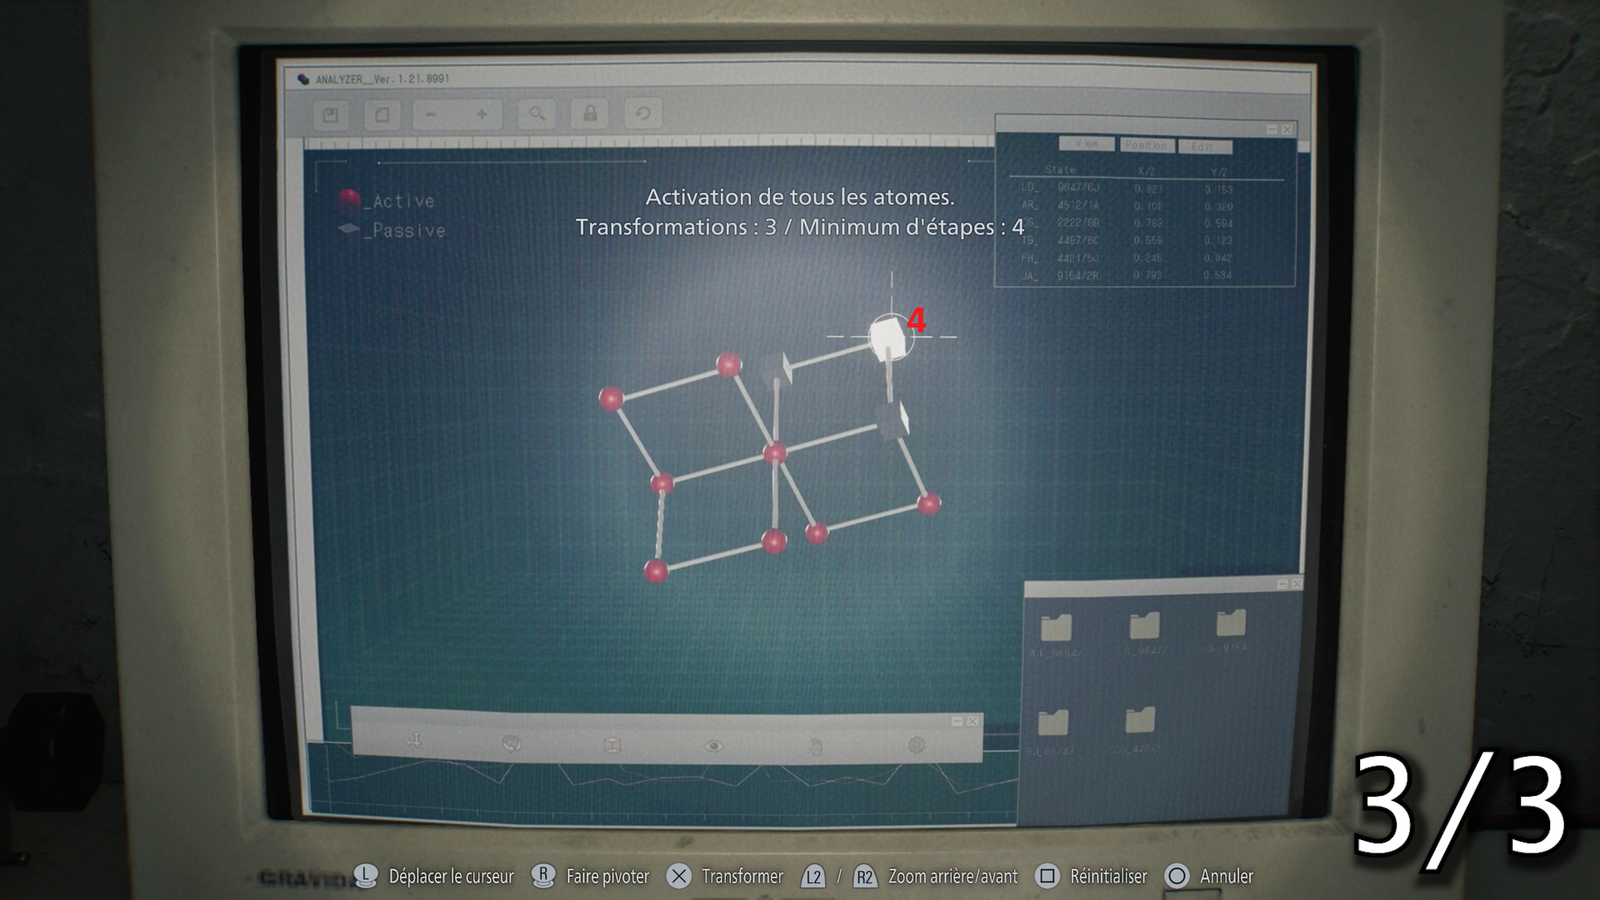Click the Annuler button prompt
Image resolution: width=1600 pixels, height=900 pixels.
tap(1209, 876)
